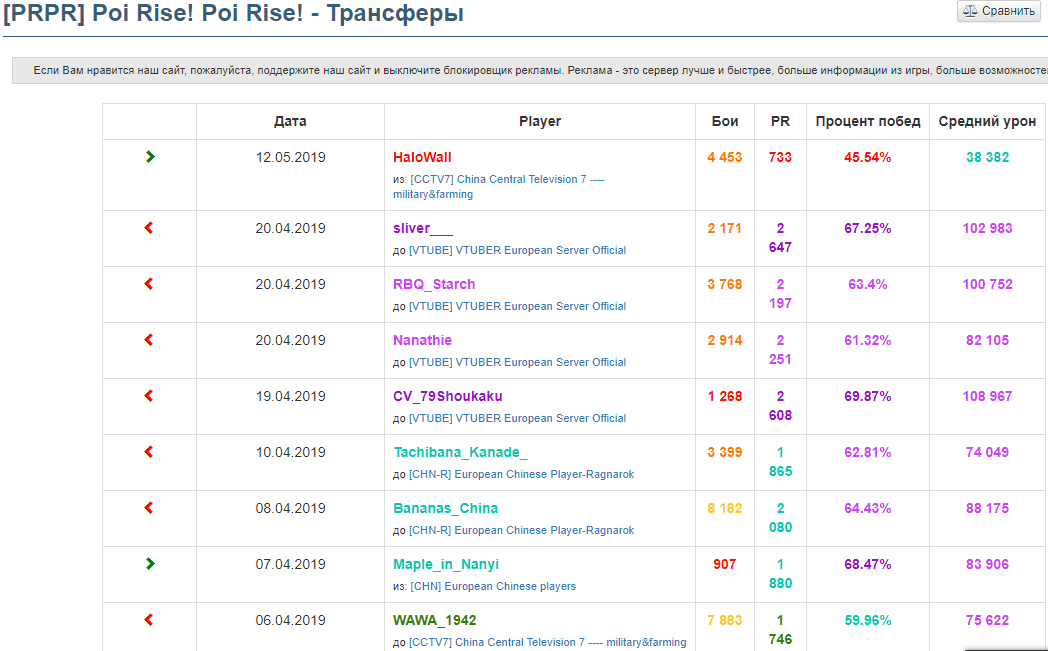The height and width of the screenshot is (651, 1048).
Task: Click the Сравнить compare button
Action: [x=999, y=11]
